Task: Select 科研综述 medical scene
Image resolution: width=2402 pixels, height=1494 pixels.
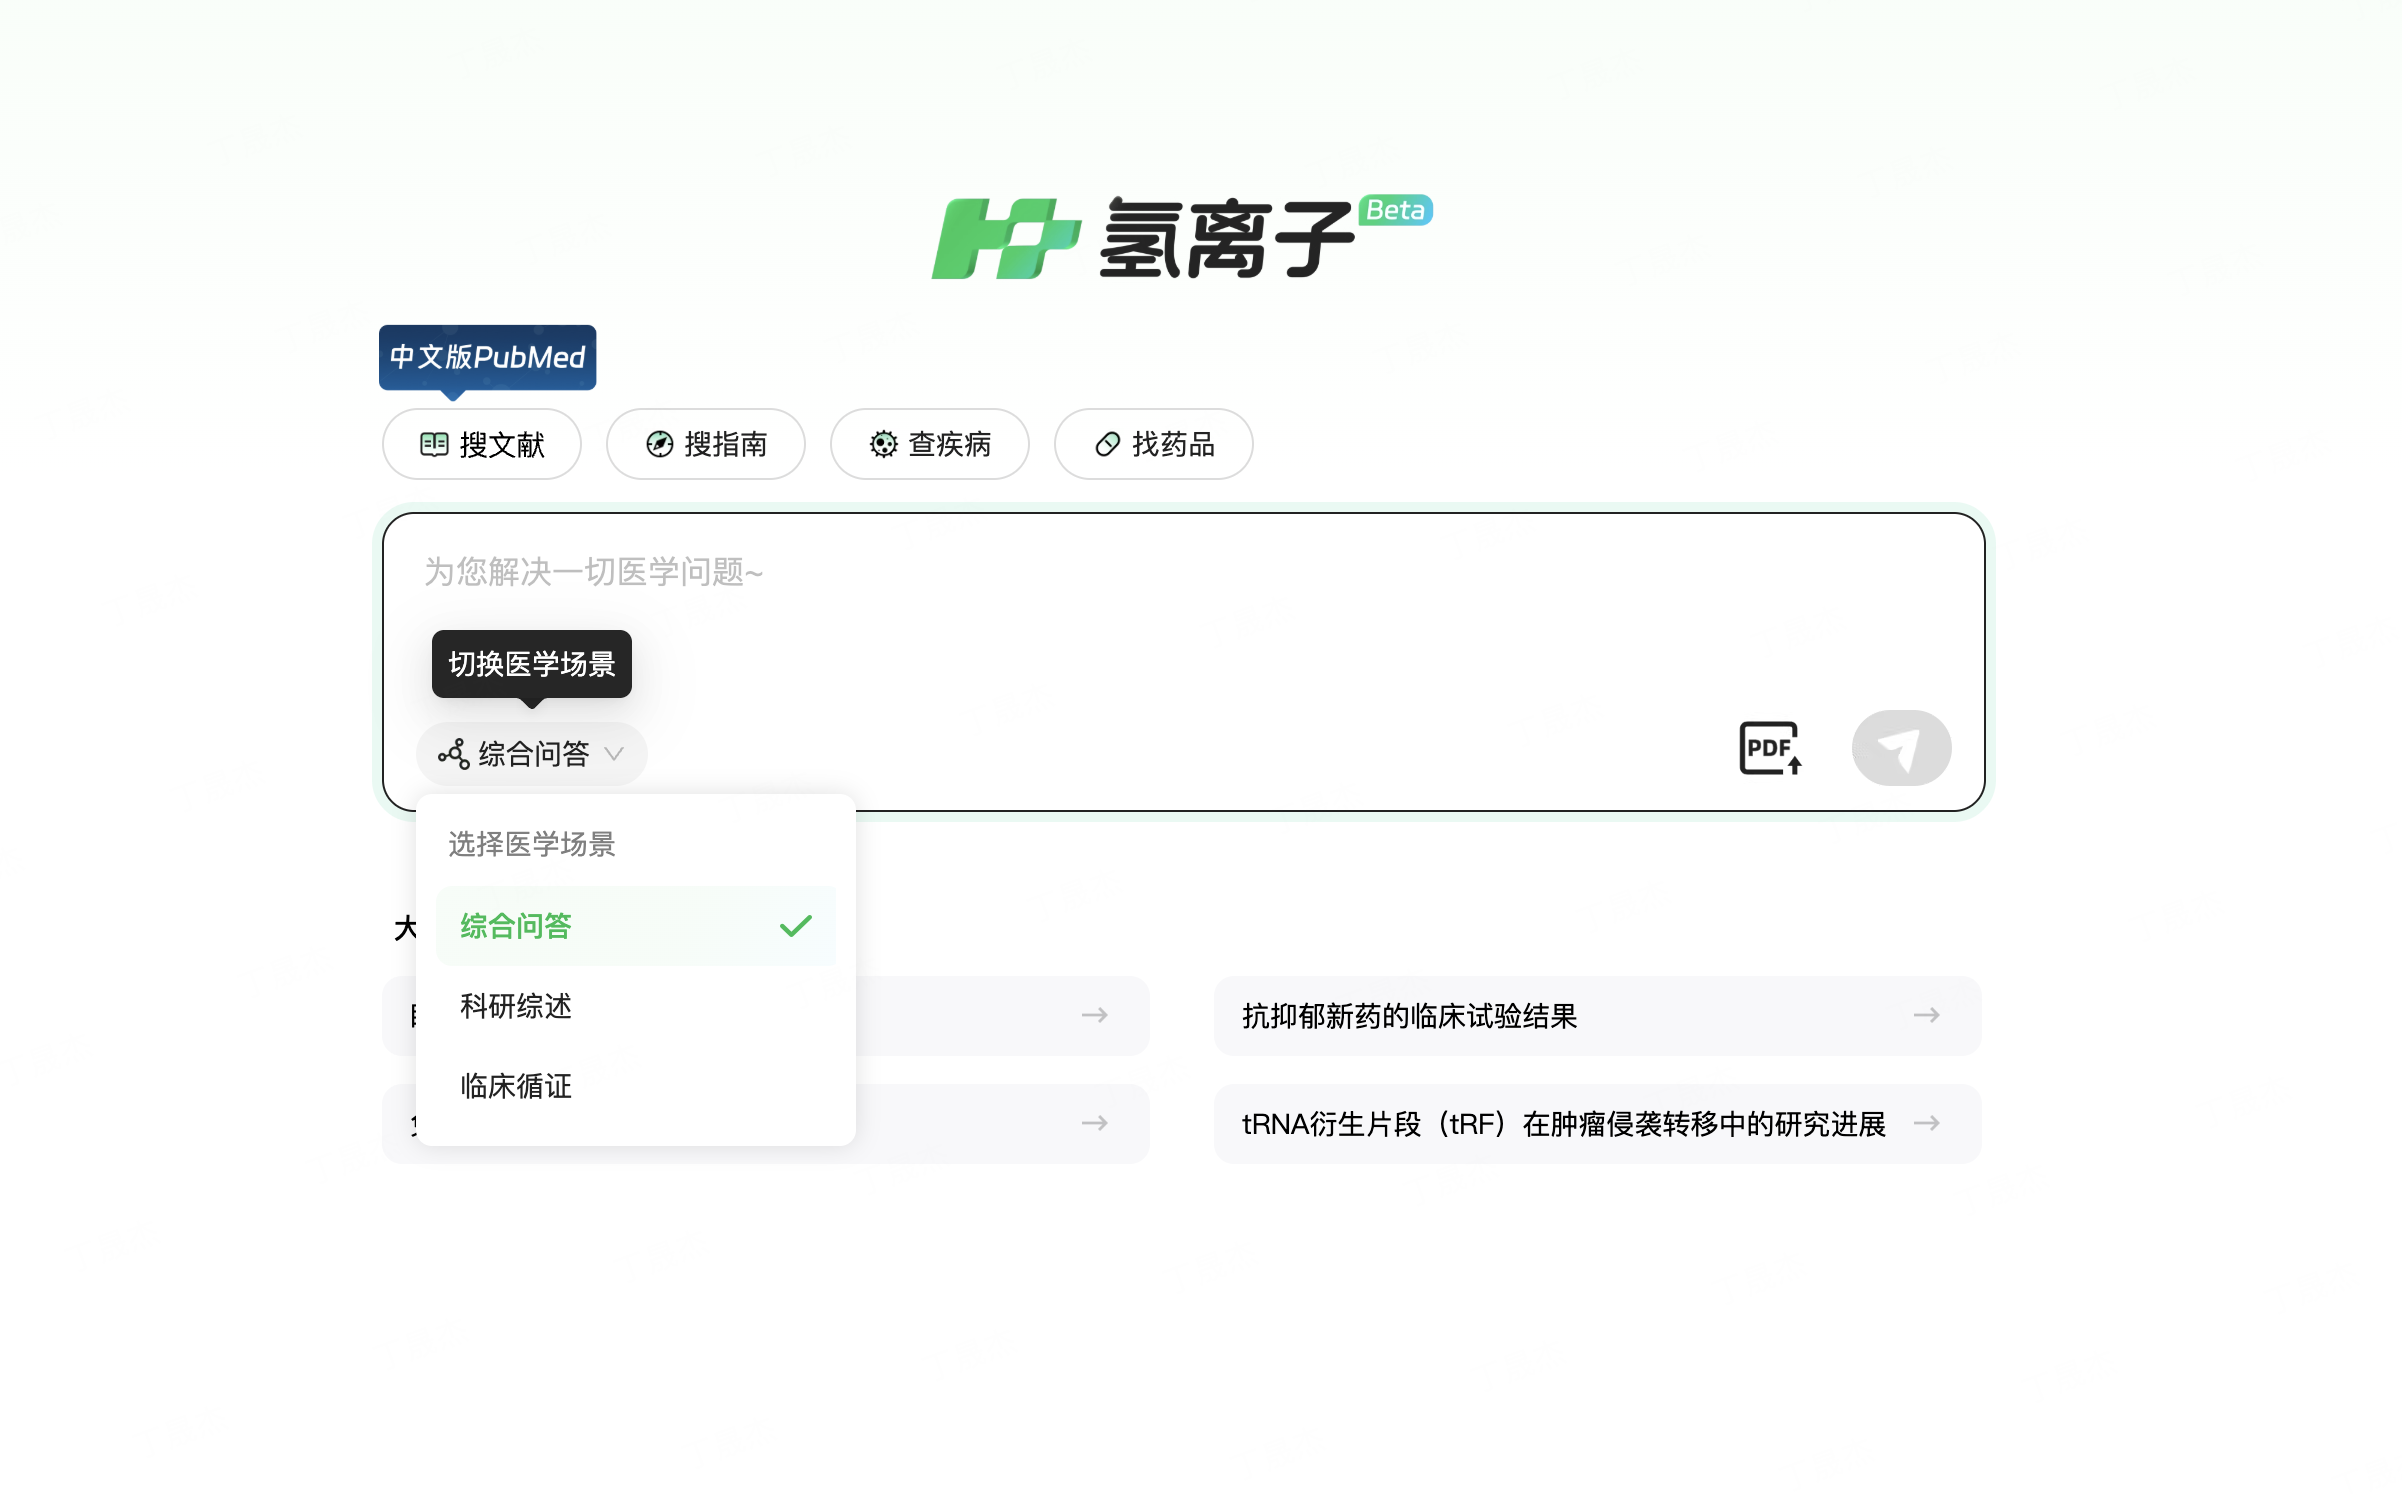Action: tap(516, 1007)
